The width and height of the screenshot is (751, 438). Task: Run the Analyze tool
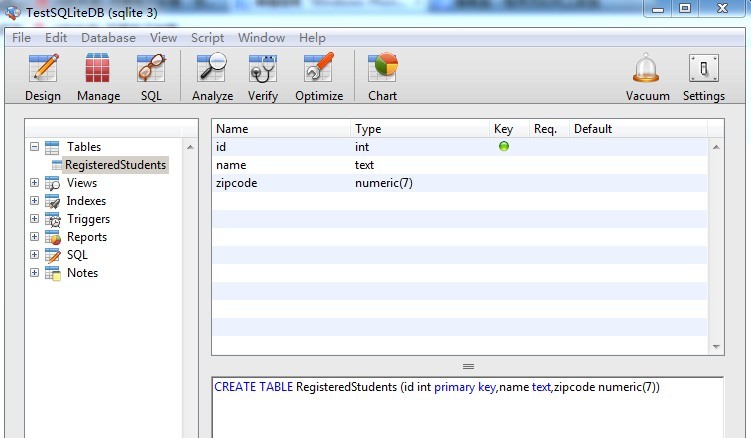click(x=212, y=77)
